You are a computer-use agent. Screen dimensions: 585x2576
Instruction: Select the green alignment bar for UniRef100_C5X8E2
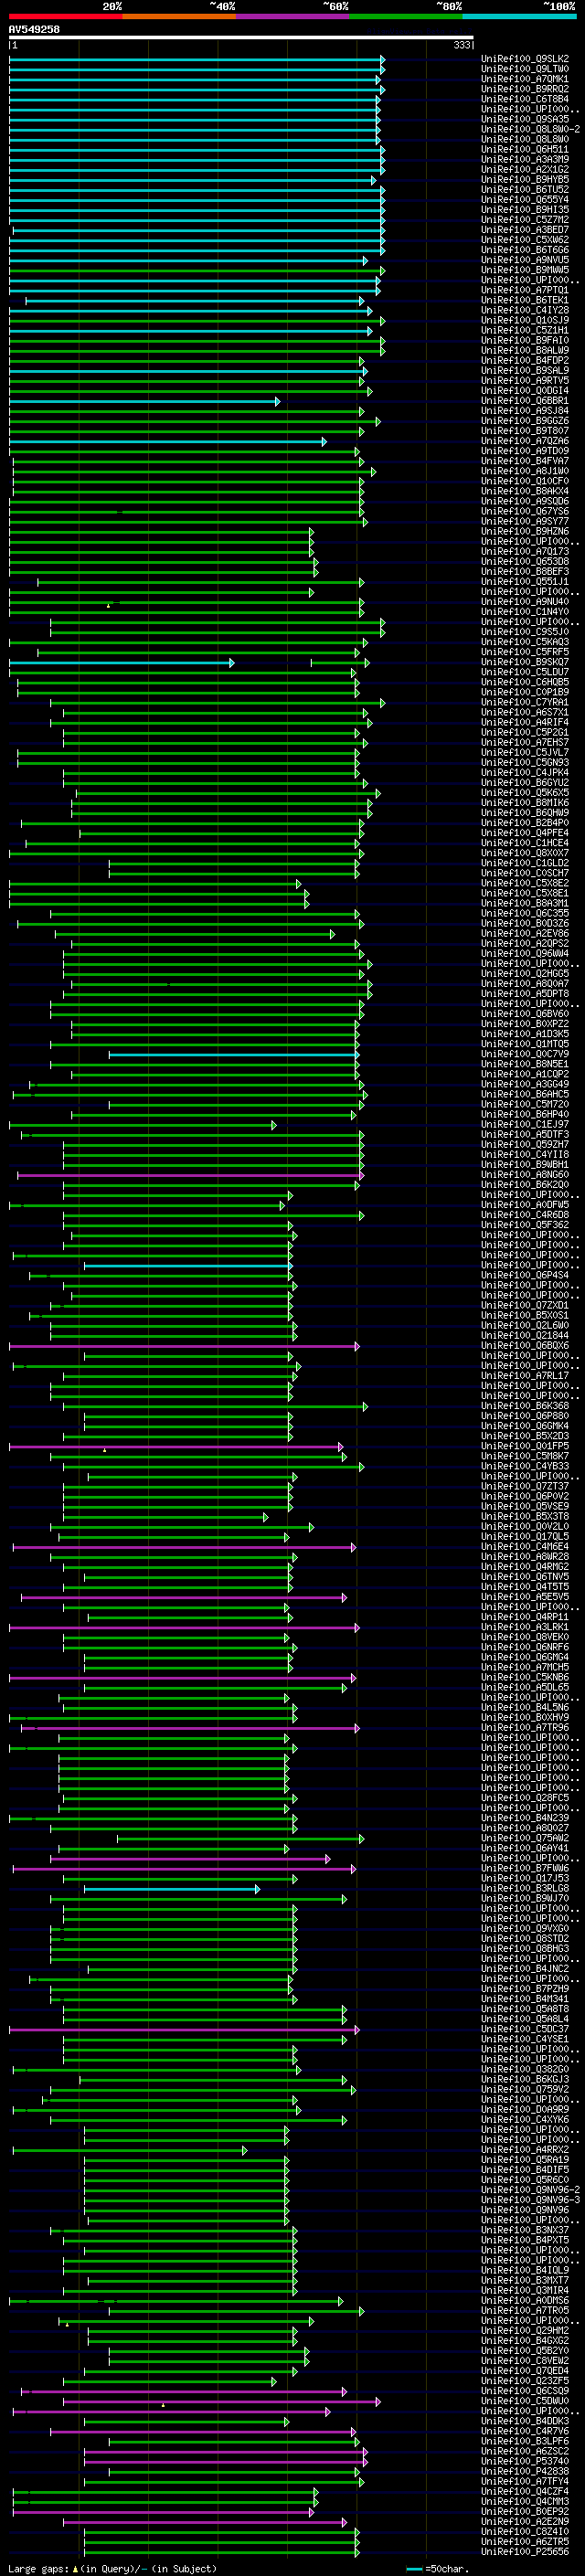155,883
